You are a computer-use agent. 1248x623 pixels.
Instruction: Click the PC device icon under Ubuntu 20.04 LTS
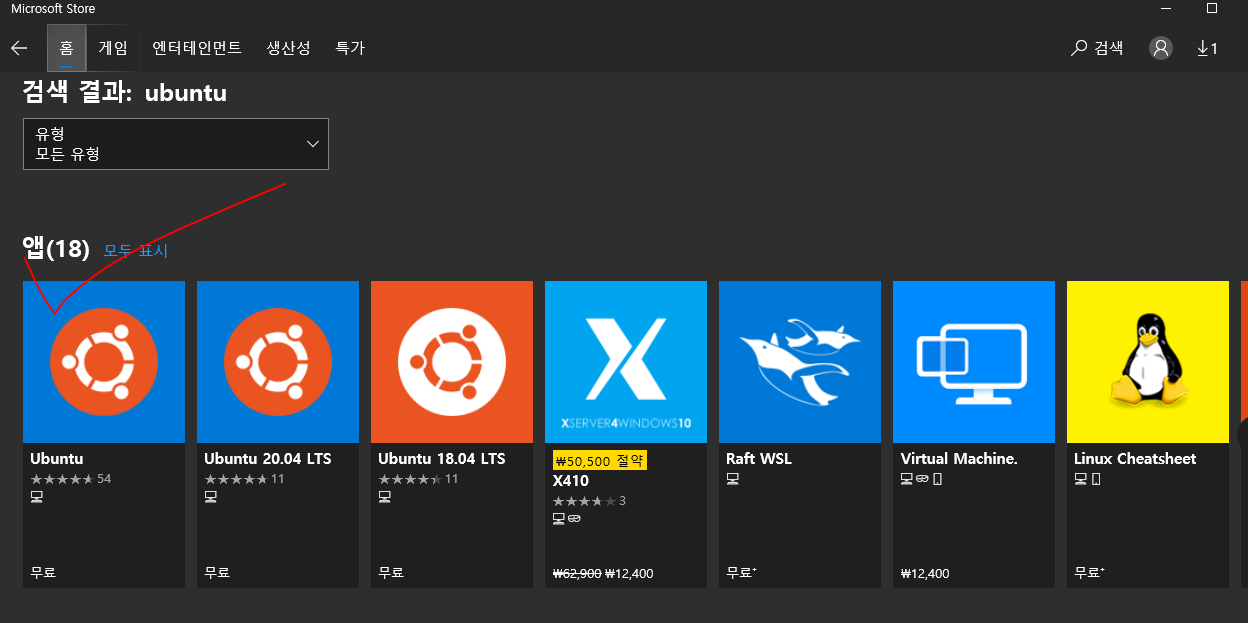211,497
